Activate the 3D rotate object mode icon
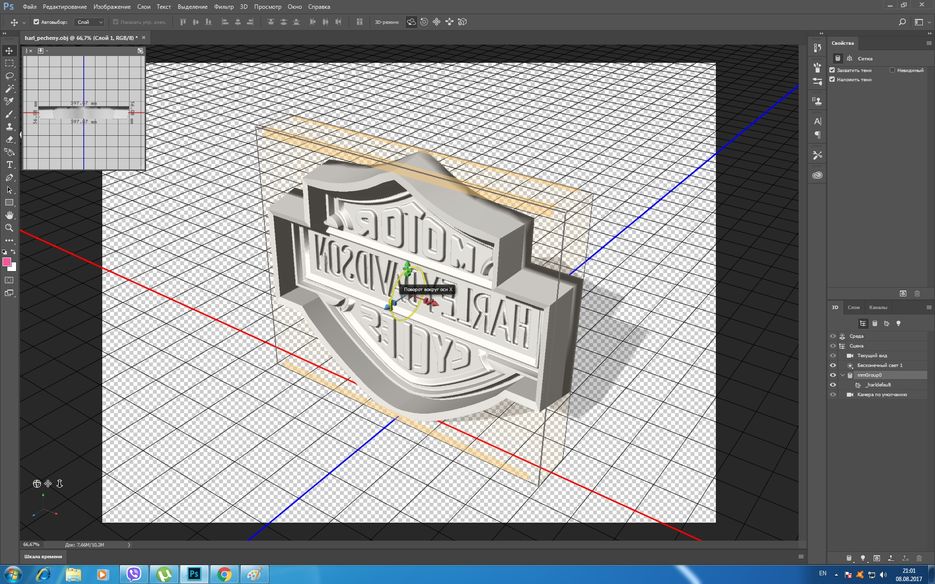This screenshot has height=584, width=935. click(x=411, y=22)
